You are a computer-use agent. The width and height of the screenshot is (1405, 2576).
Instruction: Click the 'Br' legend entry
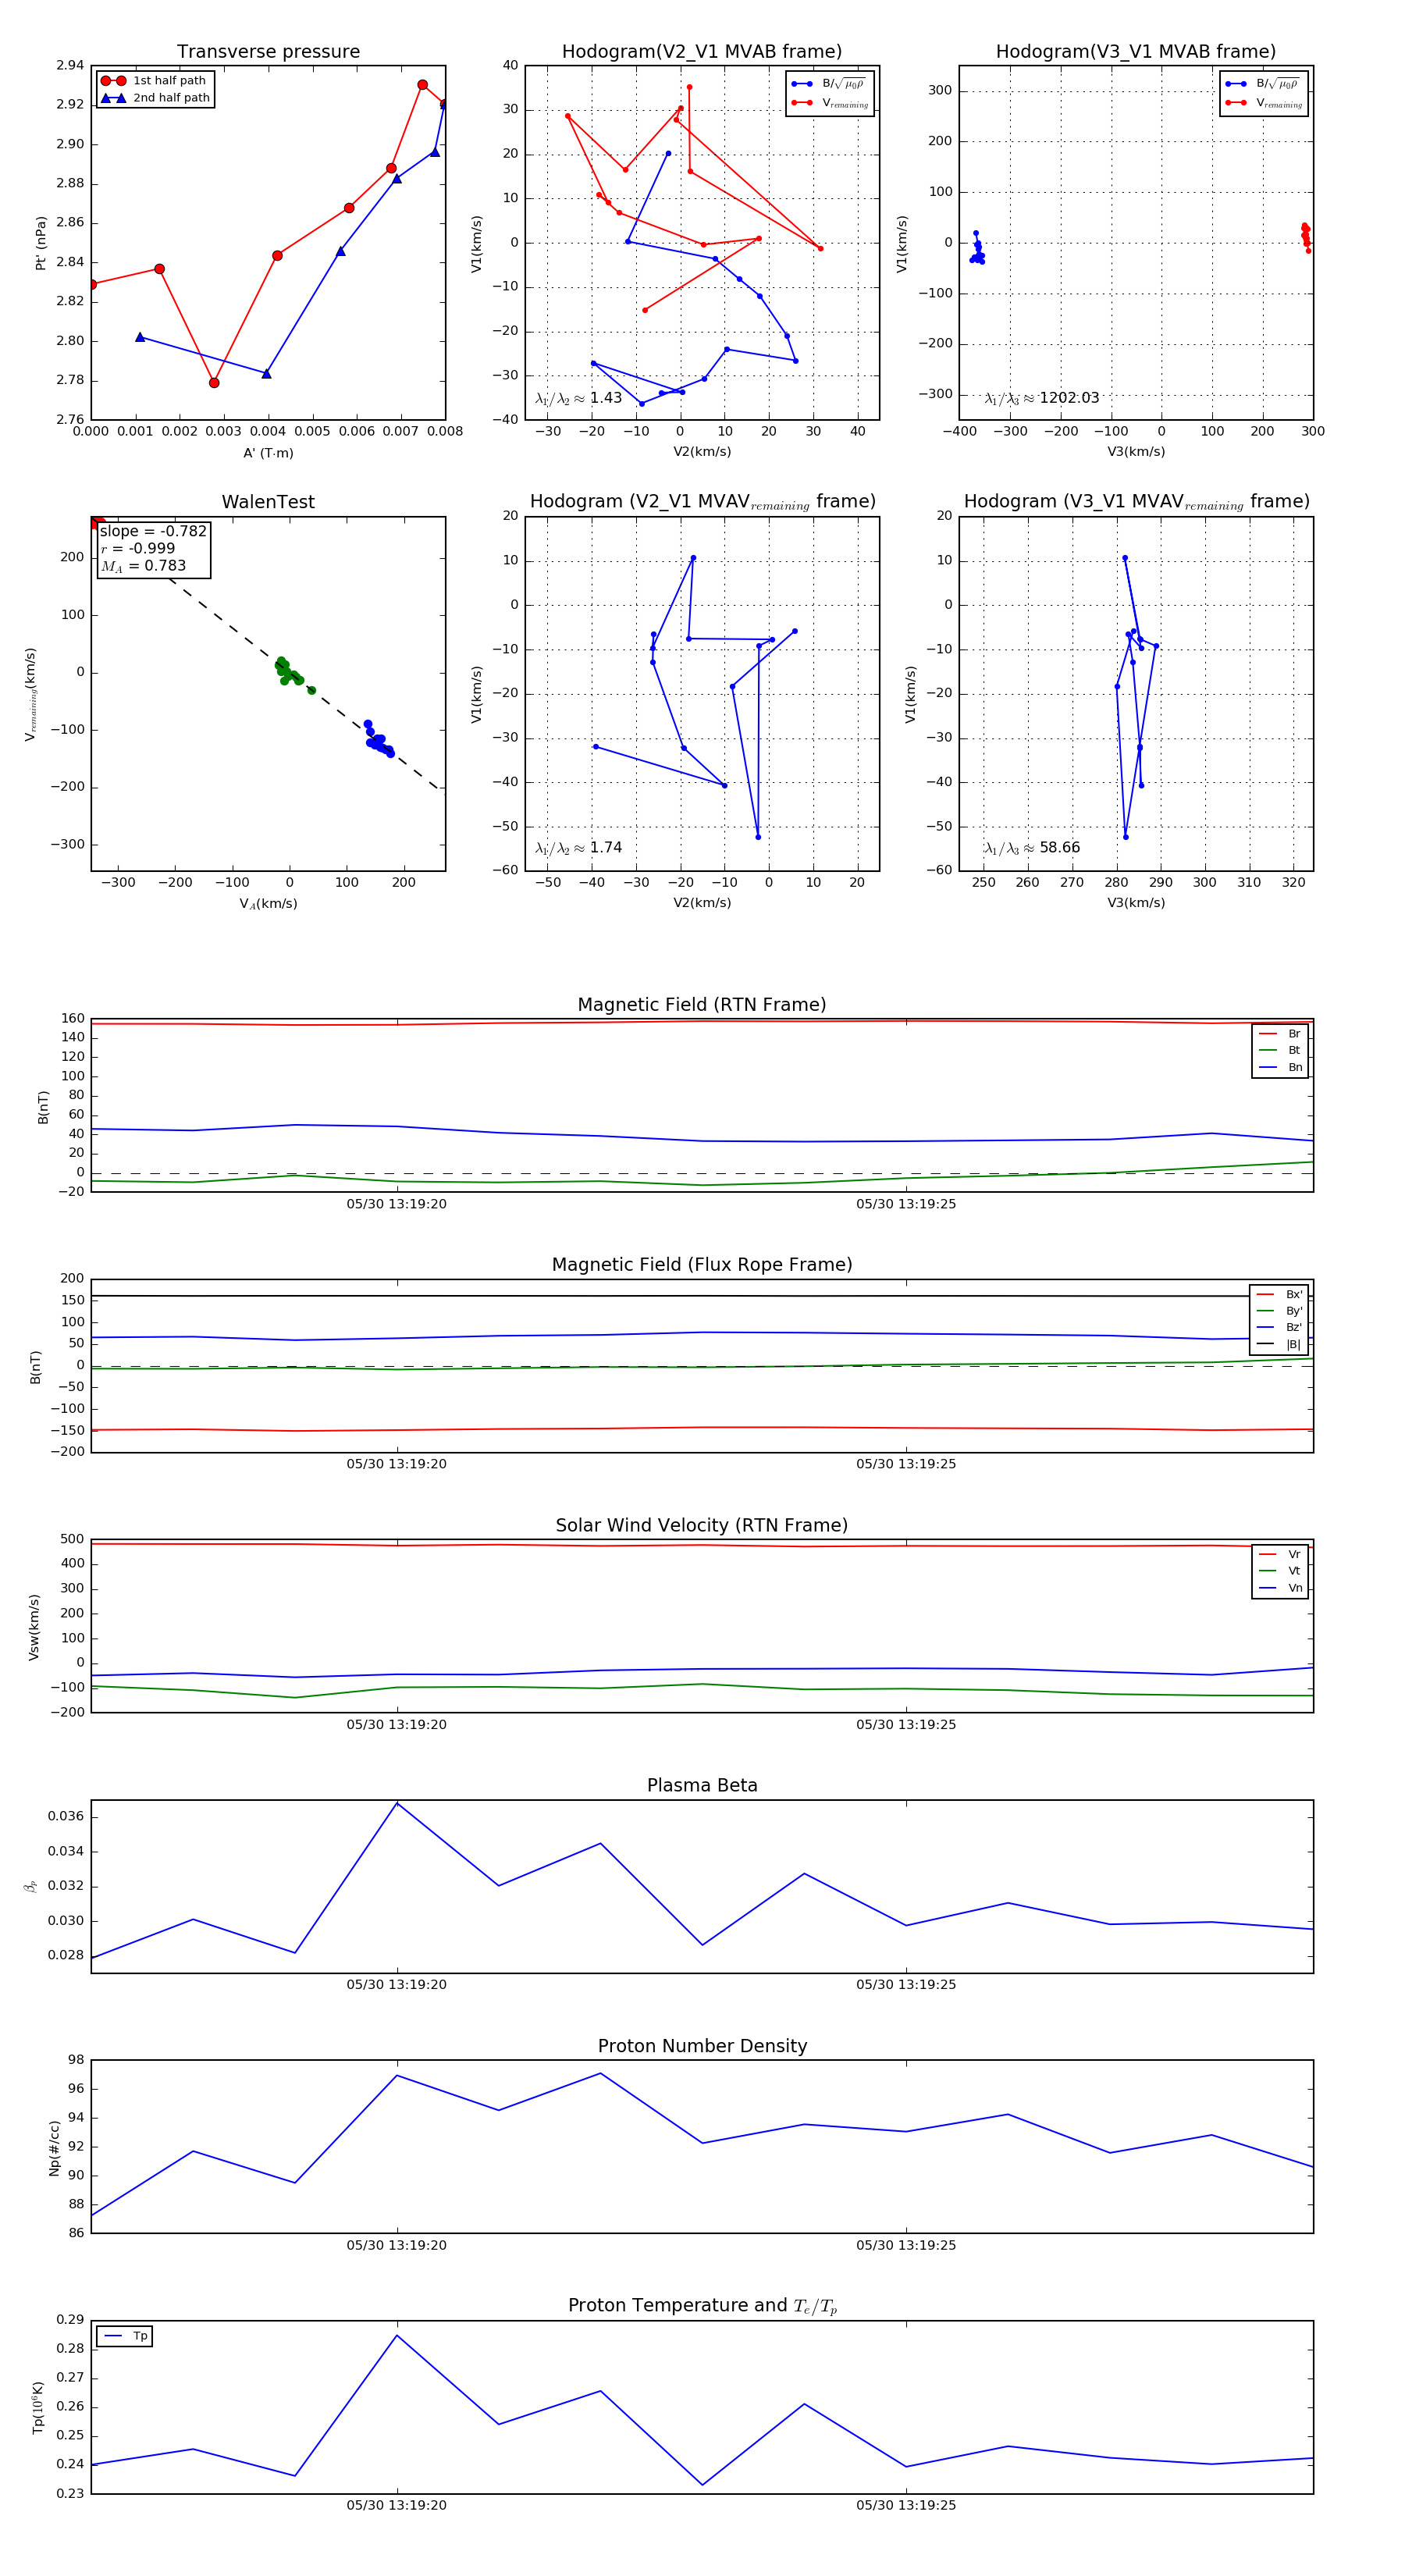click(x=1281, y=1034)
